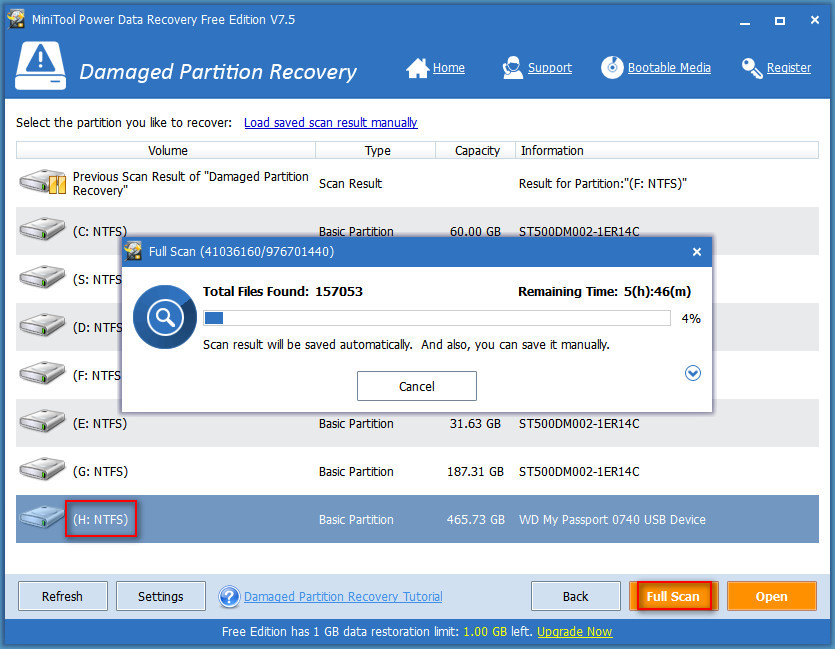Select the C: NTFS drive icon
Viewport: 835px width, 649px height.
click(42, 228)
